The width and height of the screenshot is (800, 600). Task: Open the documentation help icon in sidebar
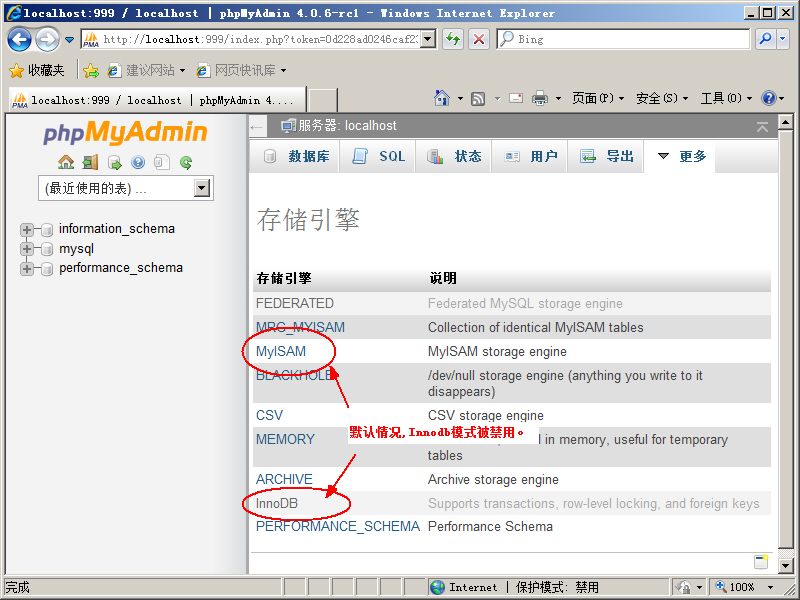[x=138, y=162]
